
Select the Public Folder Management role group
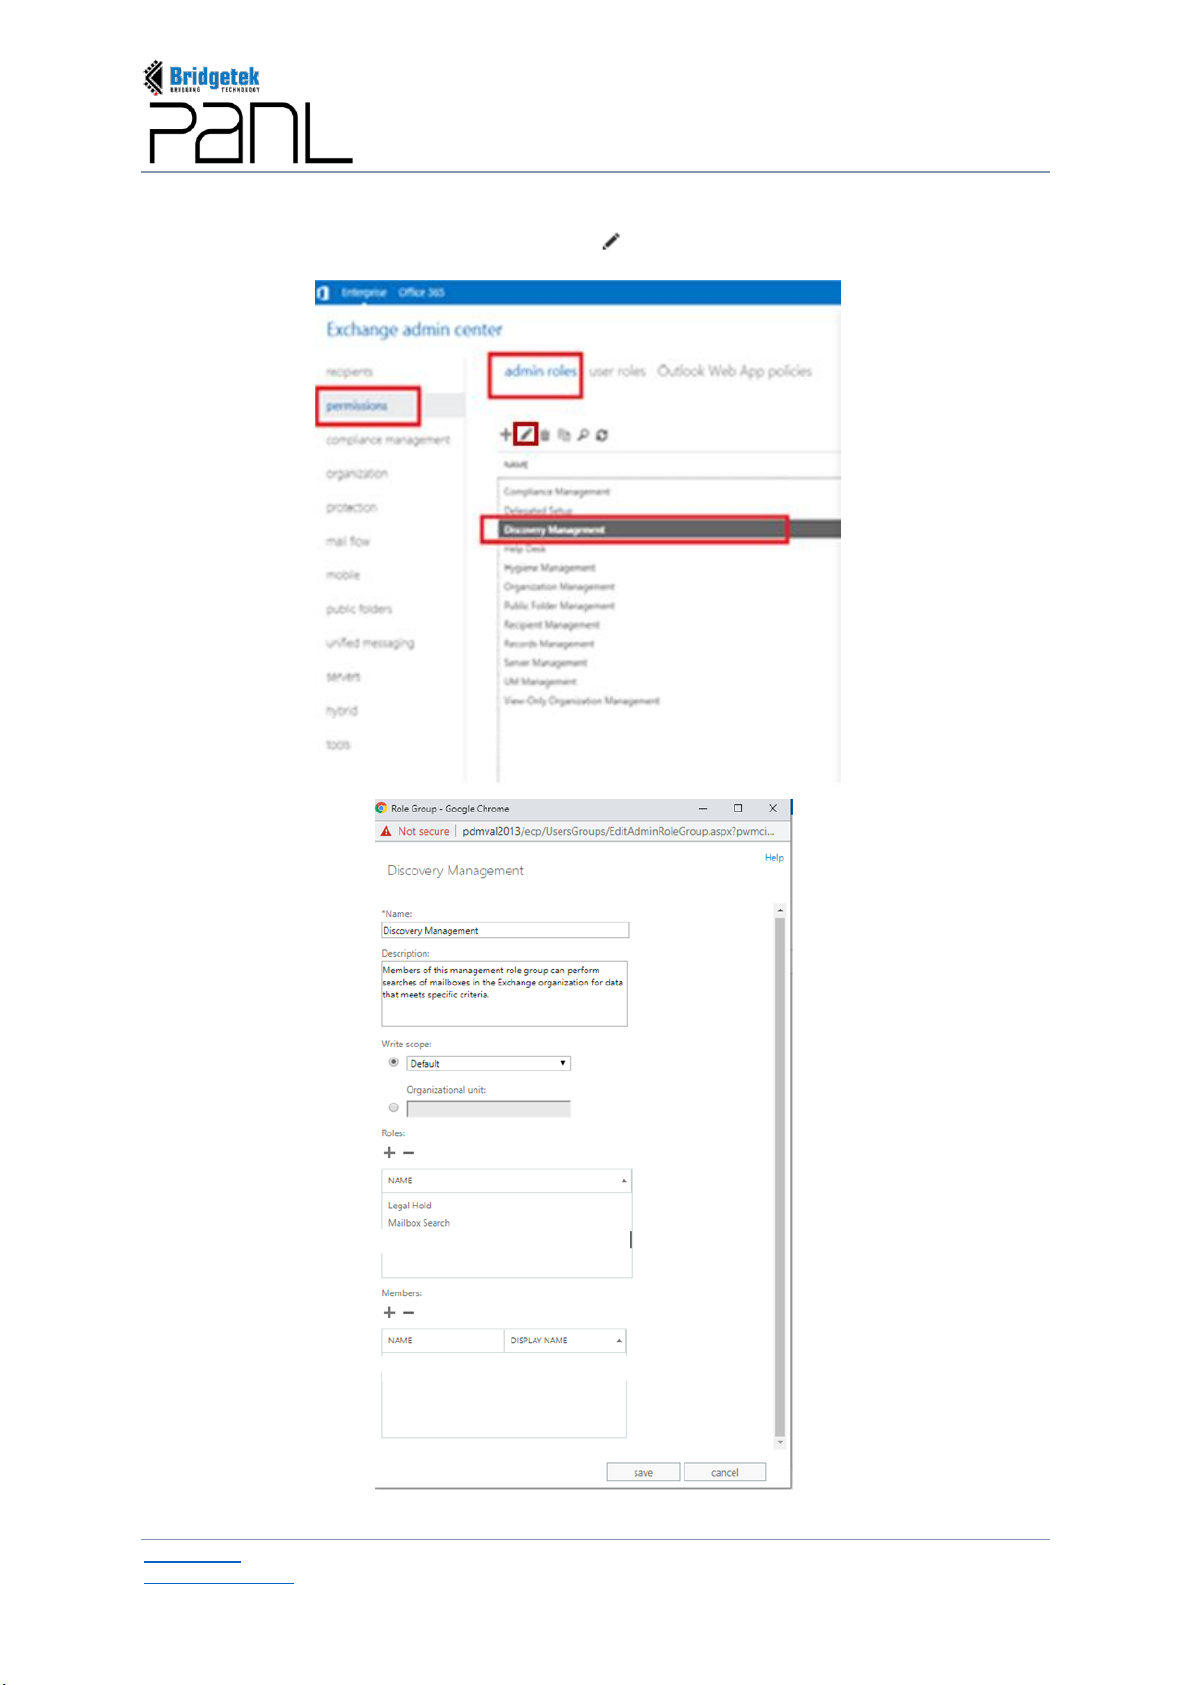coord(559,606)
